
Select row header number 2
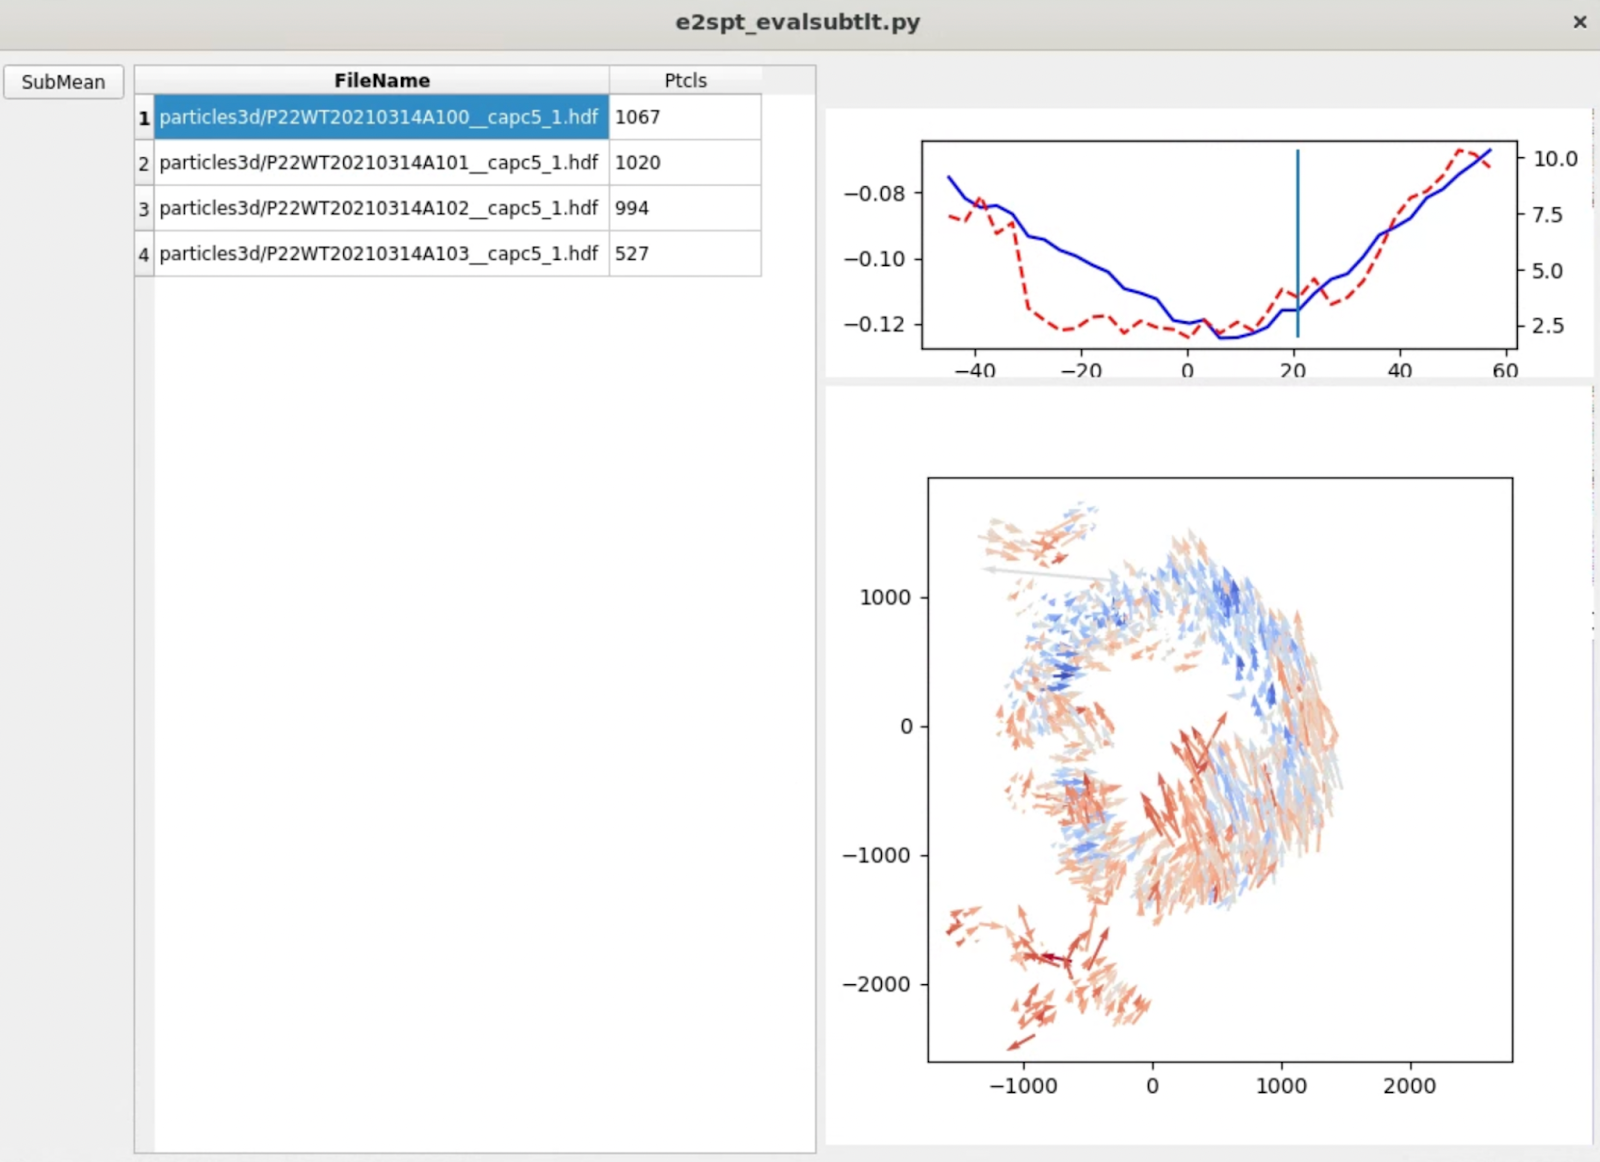(x=144, y=163)
